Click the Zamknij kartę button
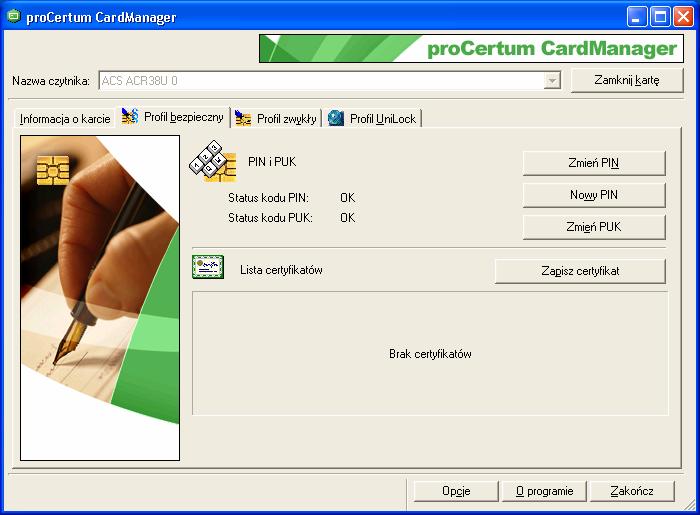The image size is (700, 515). point(627,80)
